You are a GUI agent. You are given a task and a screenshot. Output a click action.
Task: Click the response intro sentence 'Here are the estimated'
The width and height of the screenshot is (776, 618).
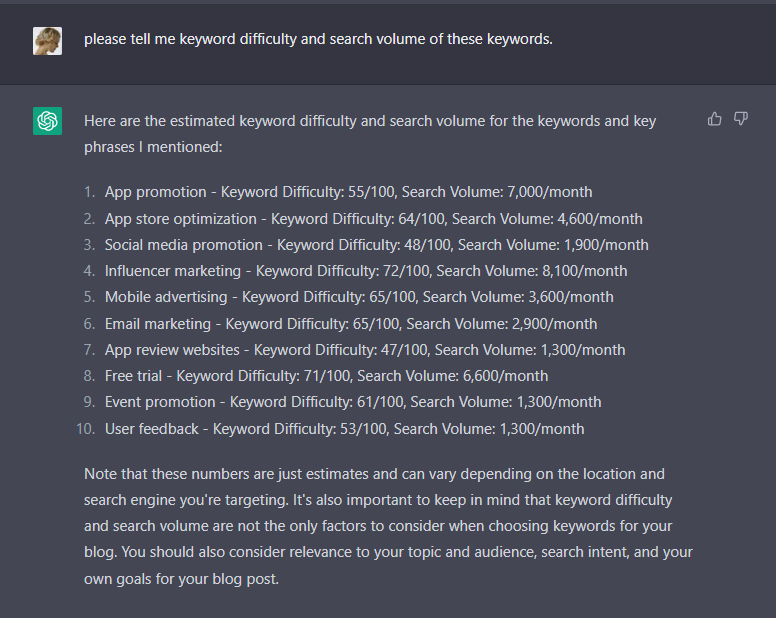pyautogui.click(x=370, y=134)
